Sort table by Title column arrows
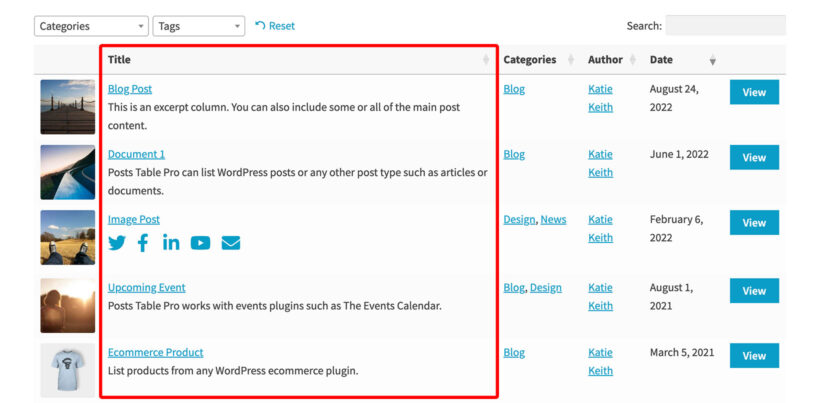Viewport: 820px width, 403px height. 486,60
